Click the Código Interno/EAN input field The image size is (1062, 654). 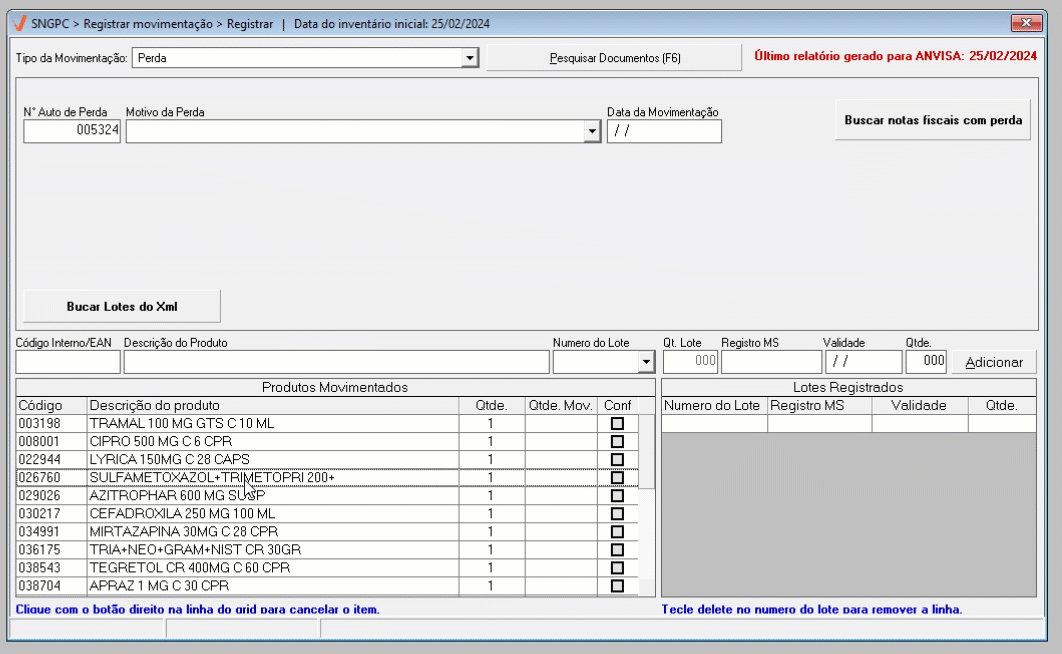click(x=67, y=362)
